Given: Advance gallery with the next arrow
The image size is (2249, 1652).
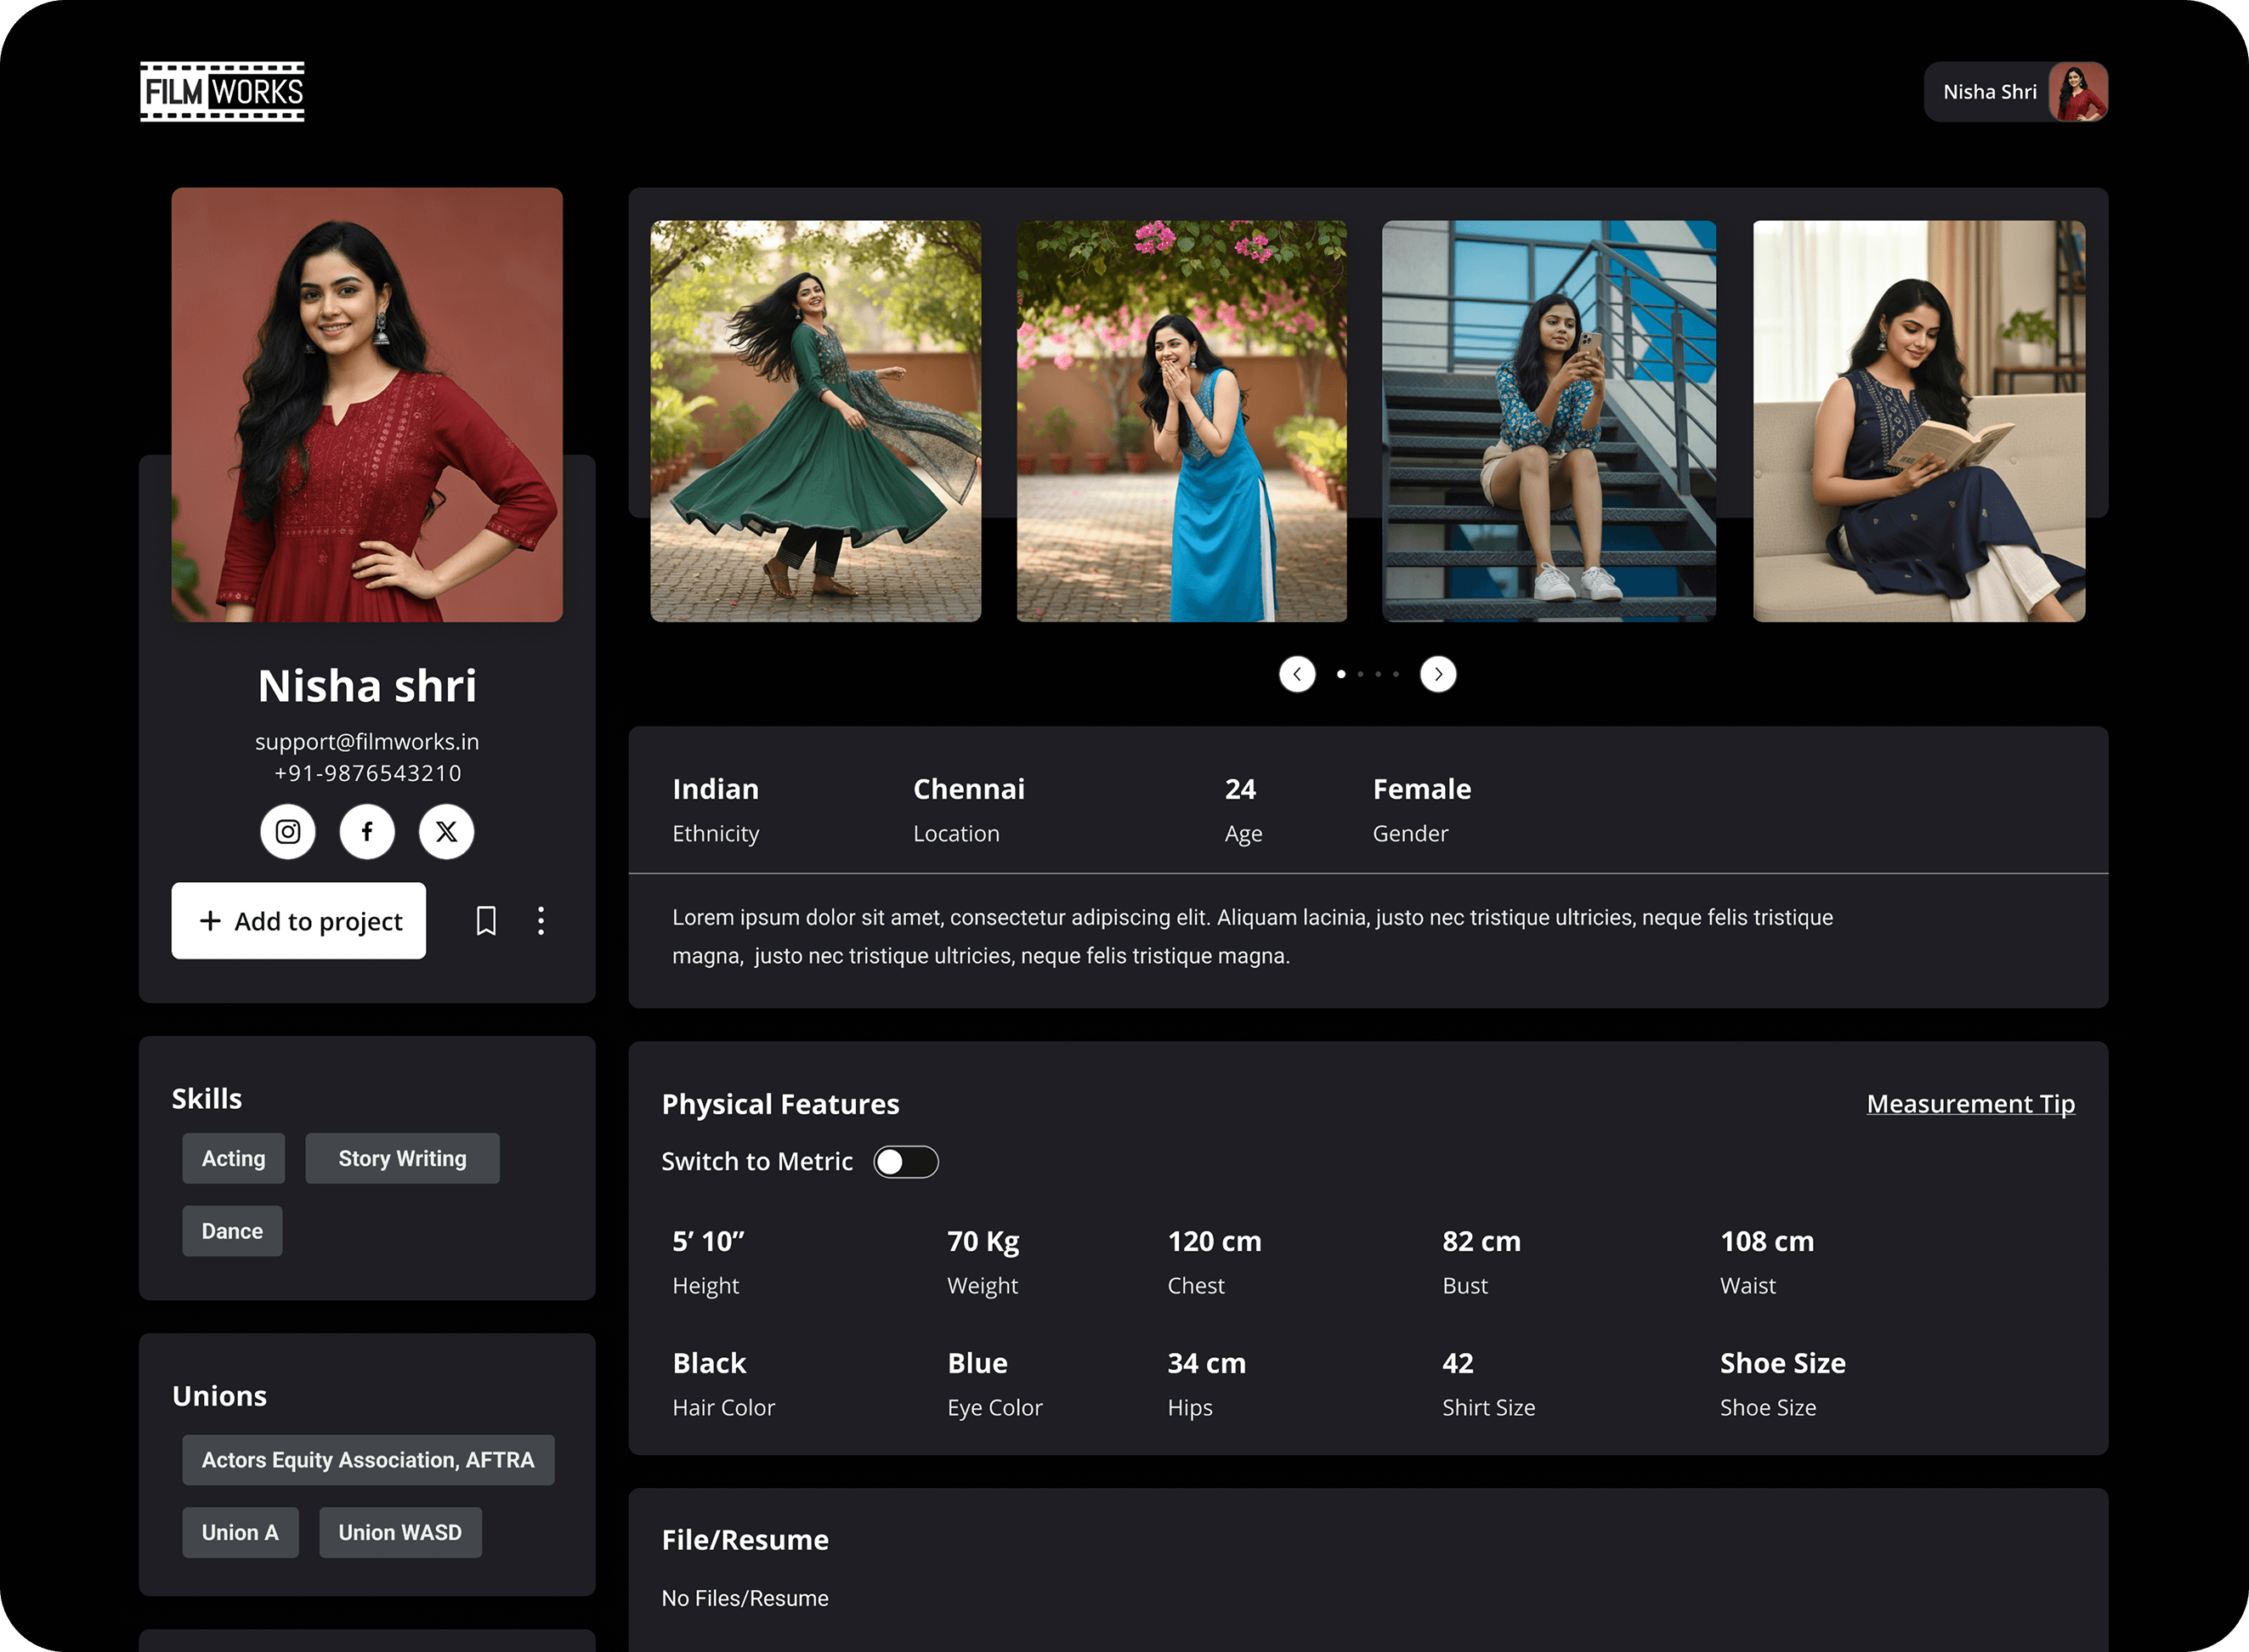Looking at the screenshot, I should (1438, 674).
